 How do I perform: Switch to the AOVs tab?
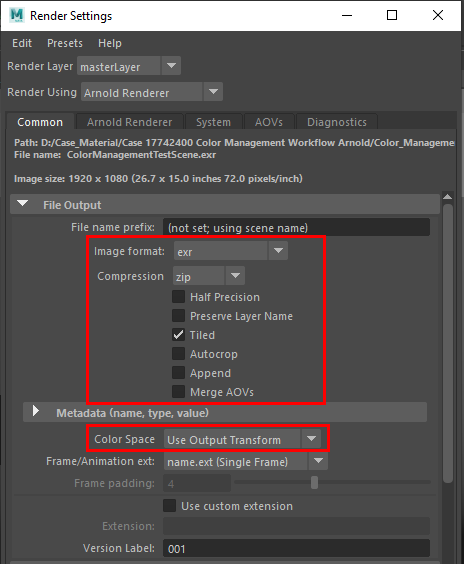tap(269, 122)
